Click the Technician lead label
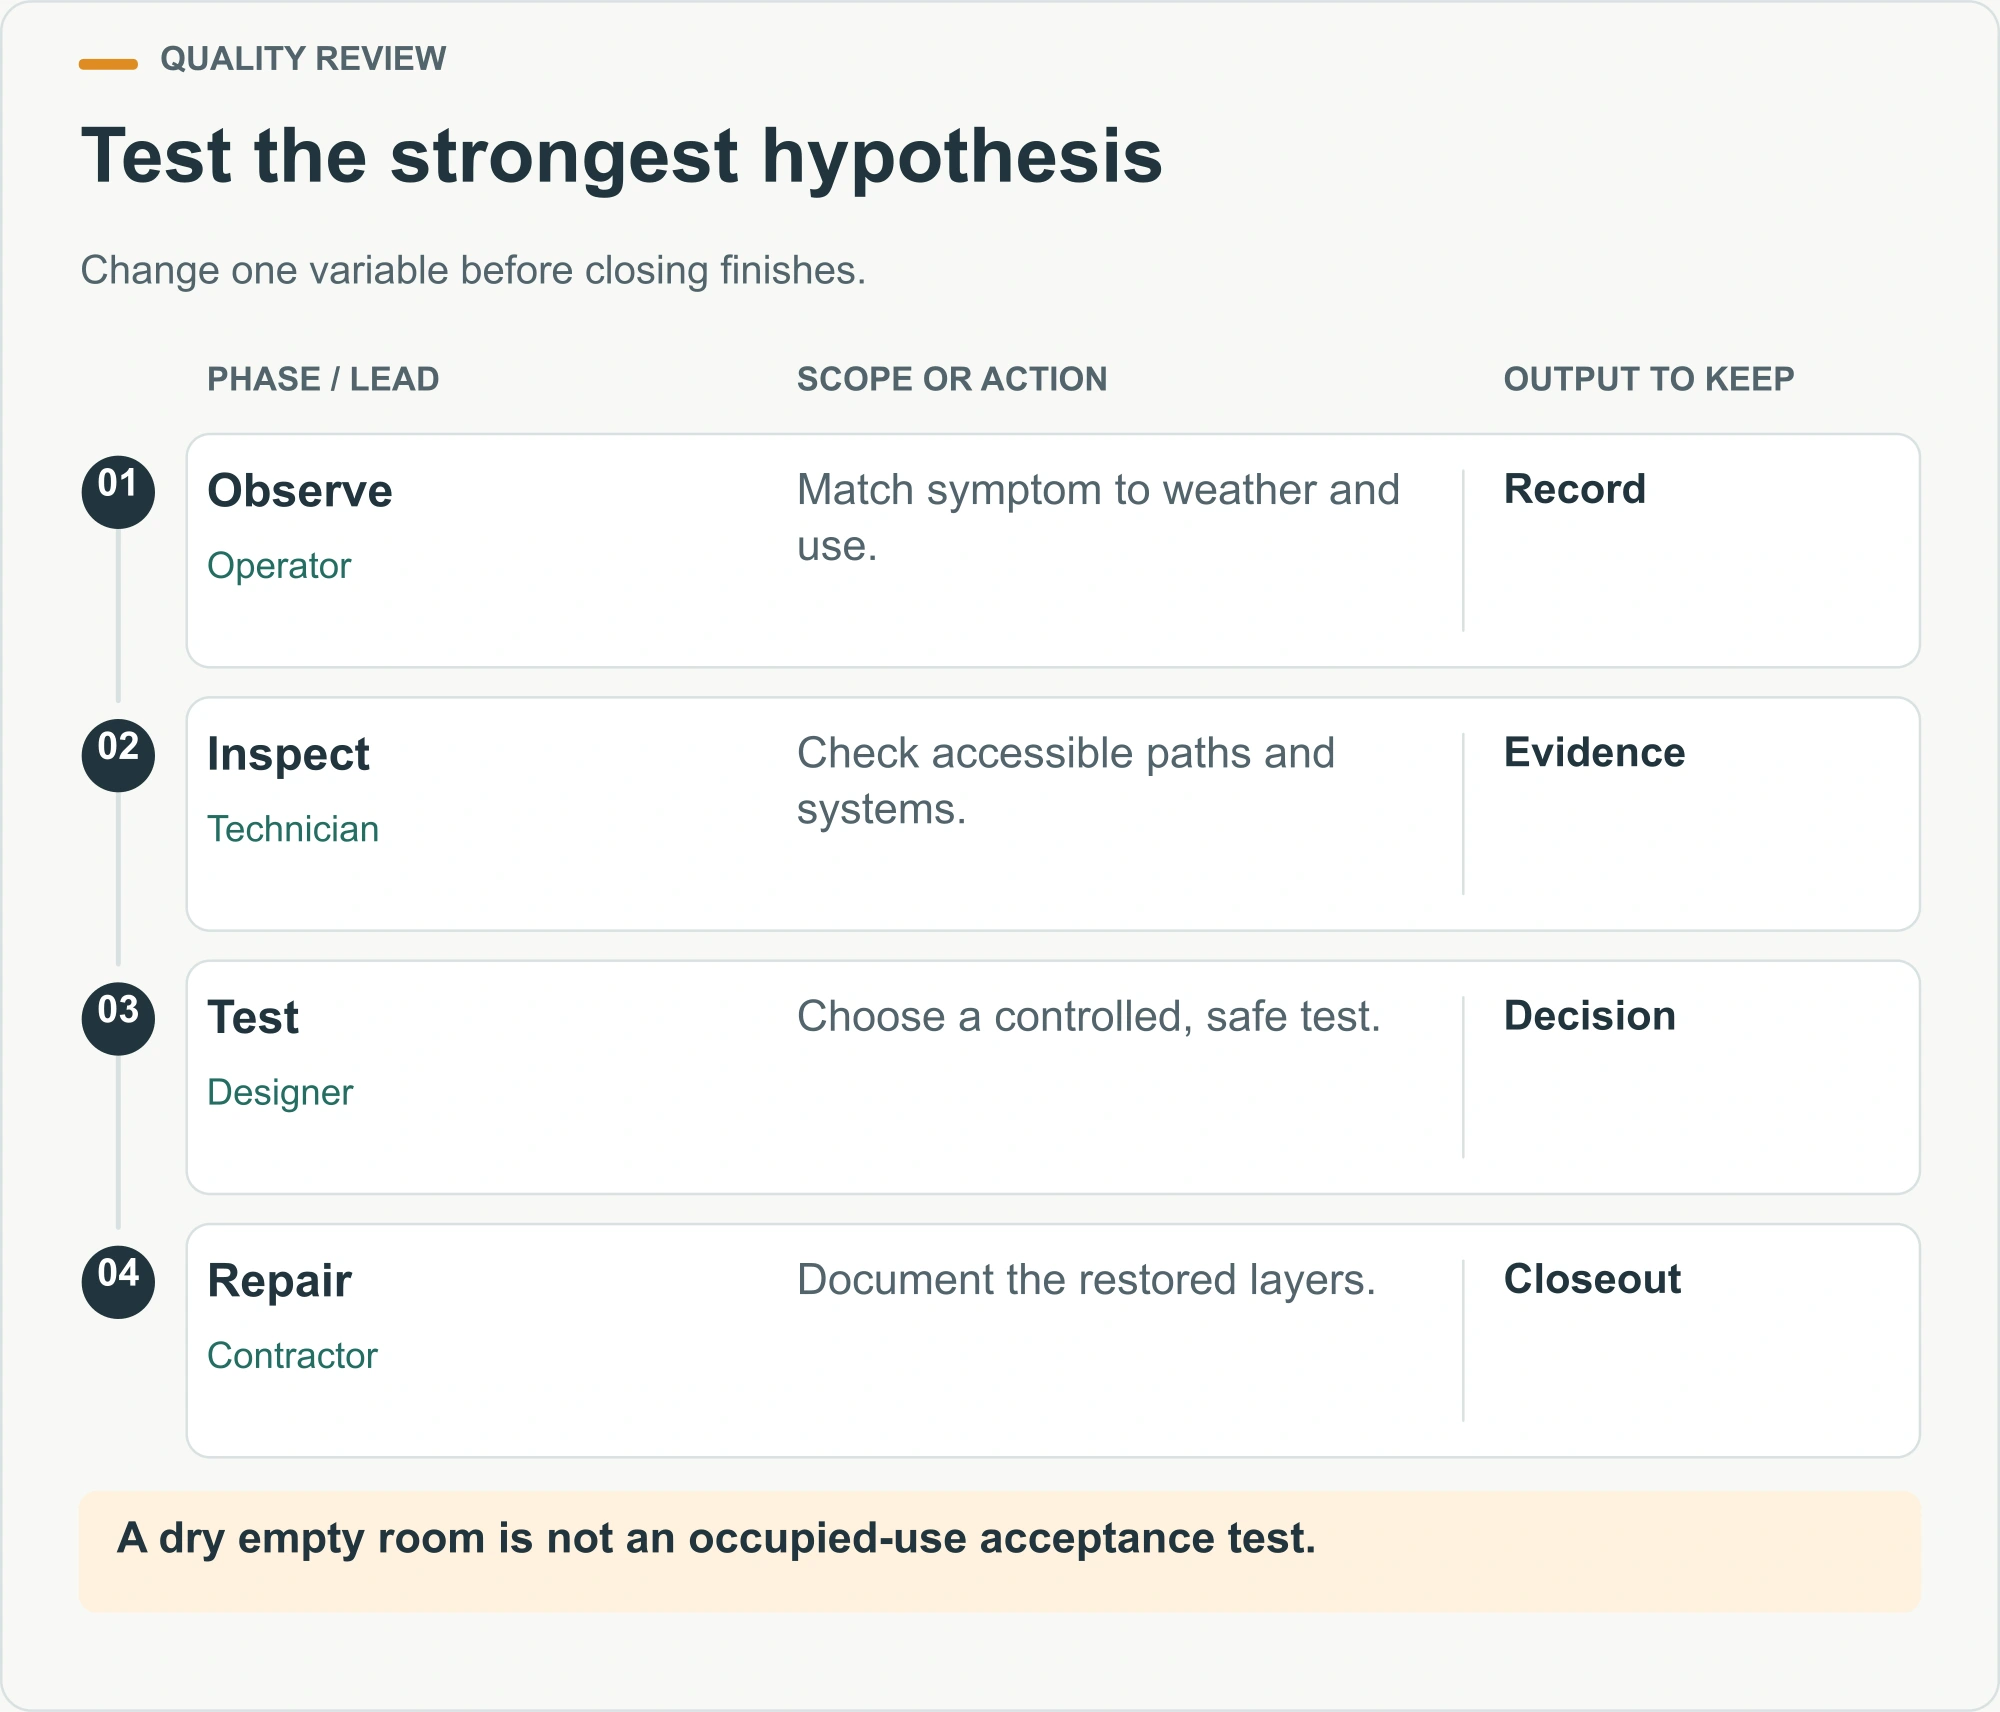 293,829
